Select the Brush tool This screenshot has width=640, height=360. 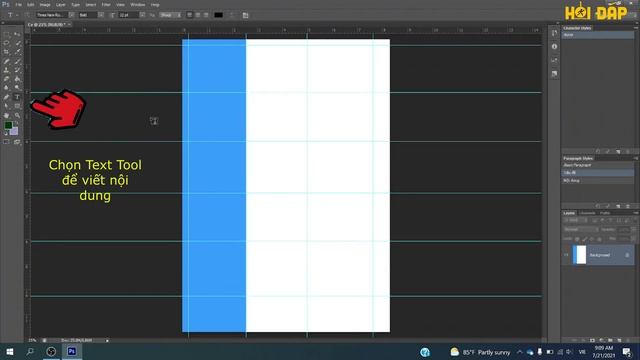[x=17, y=61]
